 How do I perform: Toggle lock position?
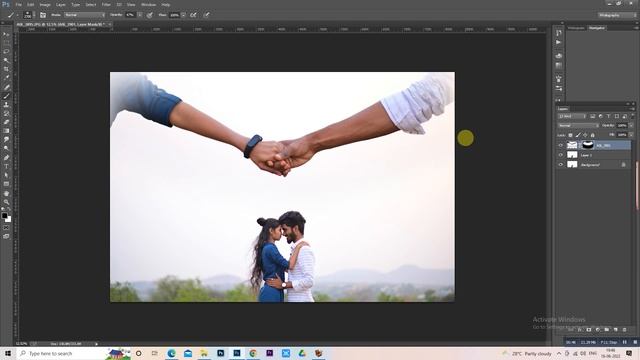[585, 135]
